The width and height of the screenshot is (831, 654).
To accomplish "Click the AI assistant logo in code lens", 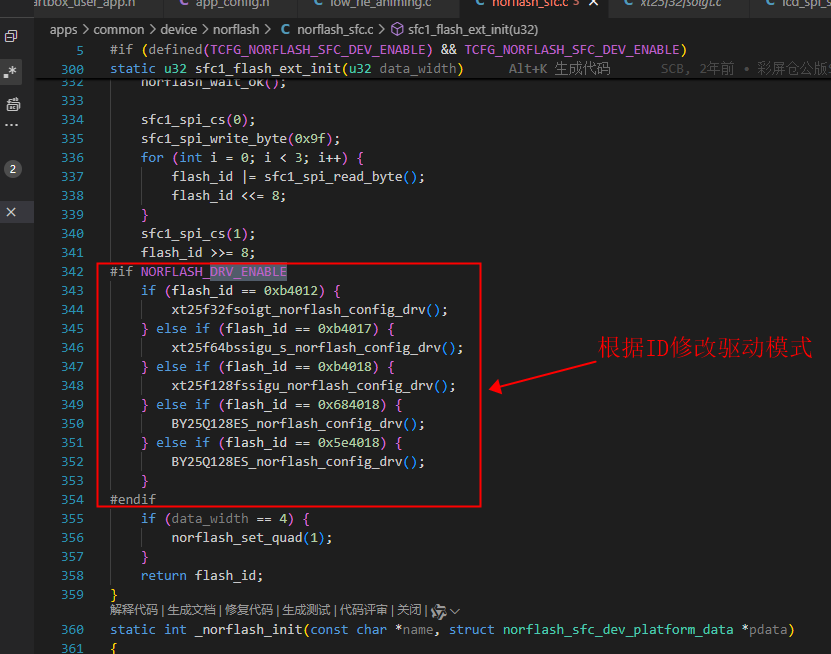I will coord(438,612).
